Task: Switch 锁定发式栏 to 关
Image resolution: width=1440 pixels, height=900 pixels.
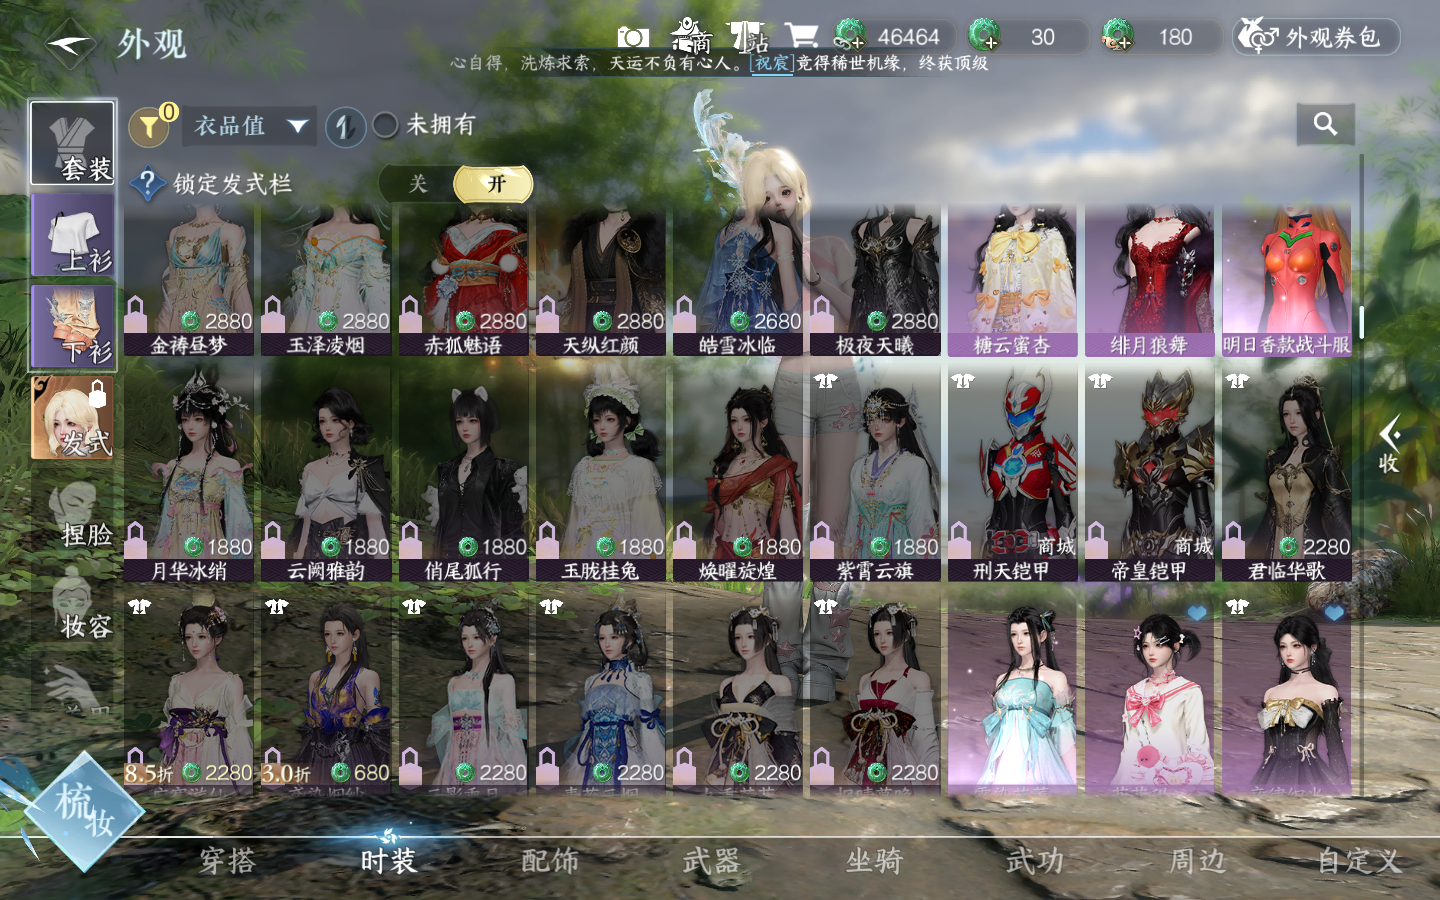Action: point(418,184)
